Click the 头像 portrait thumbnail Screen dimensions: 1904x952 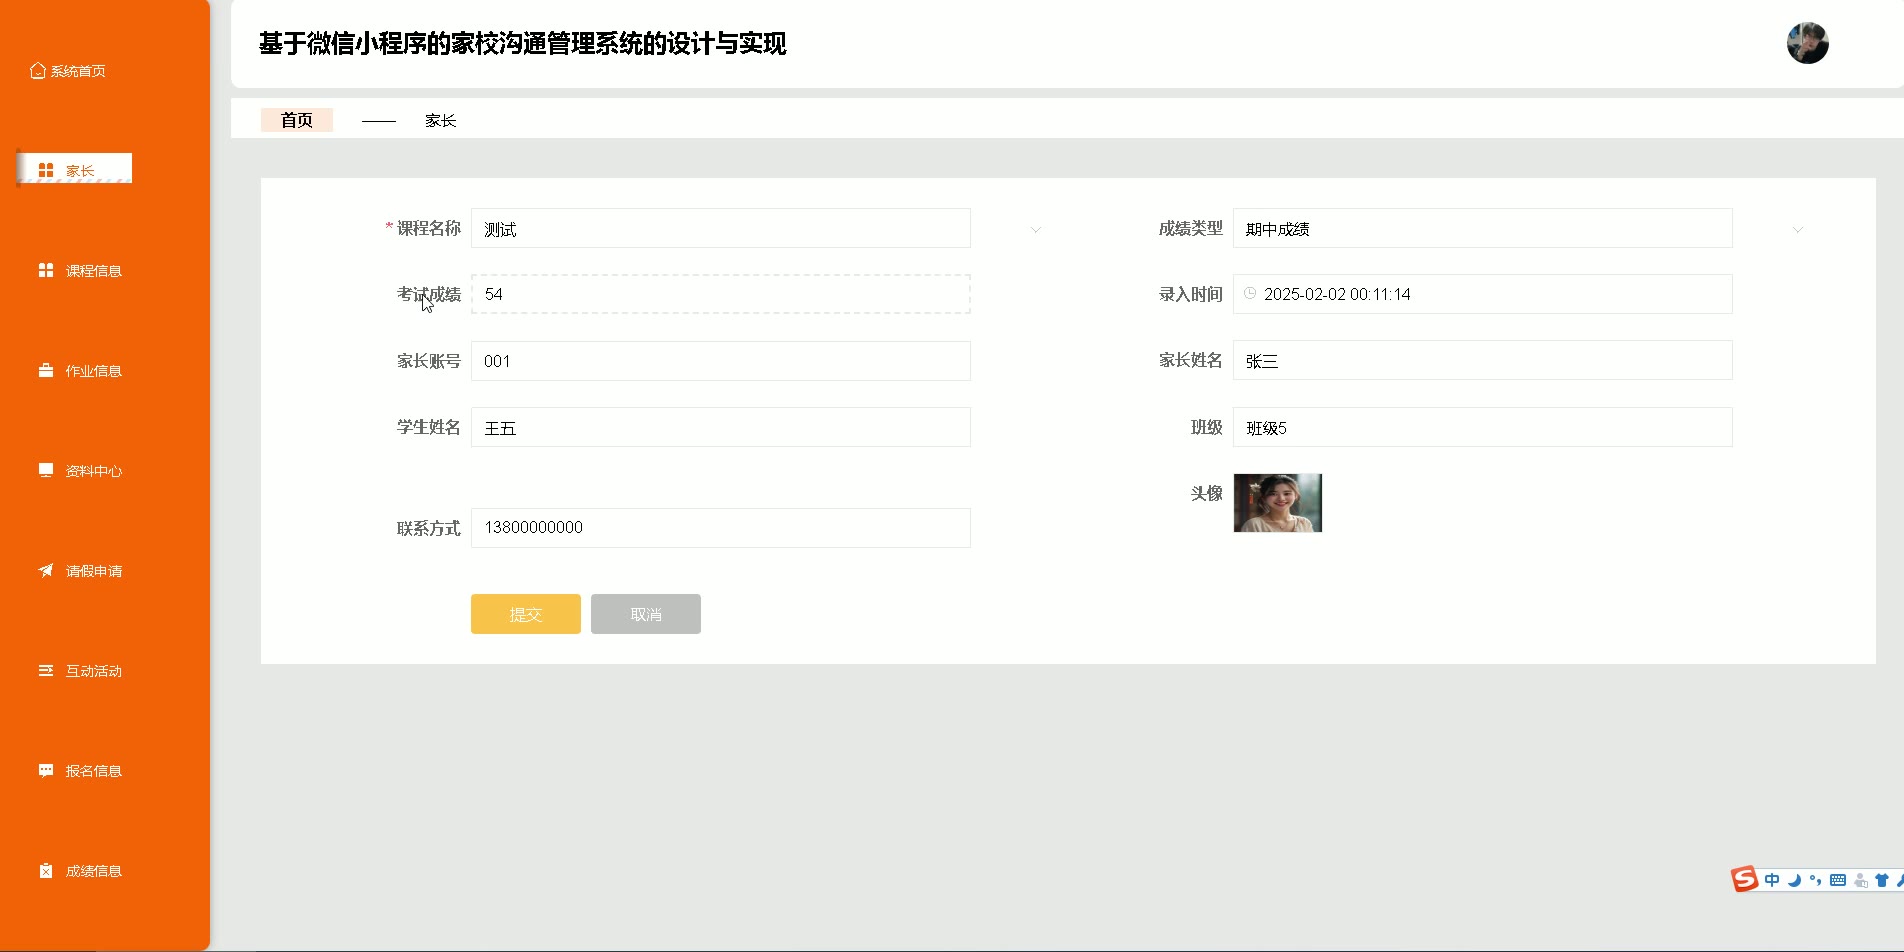[x=1278, y=503]
